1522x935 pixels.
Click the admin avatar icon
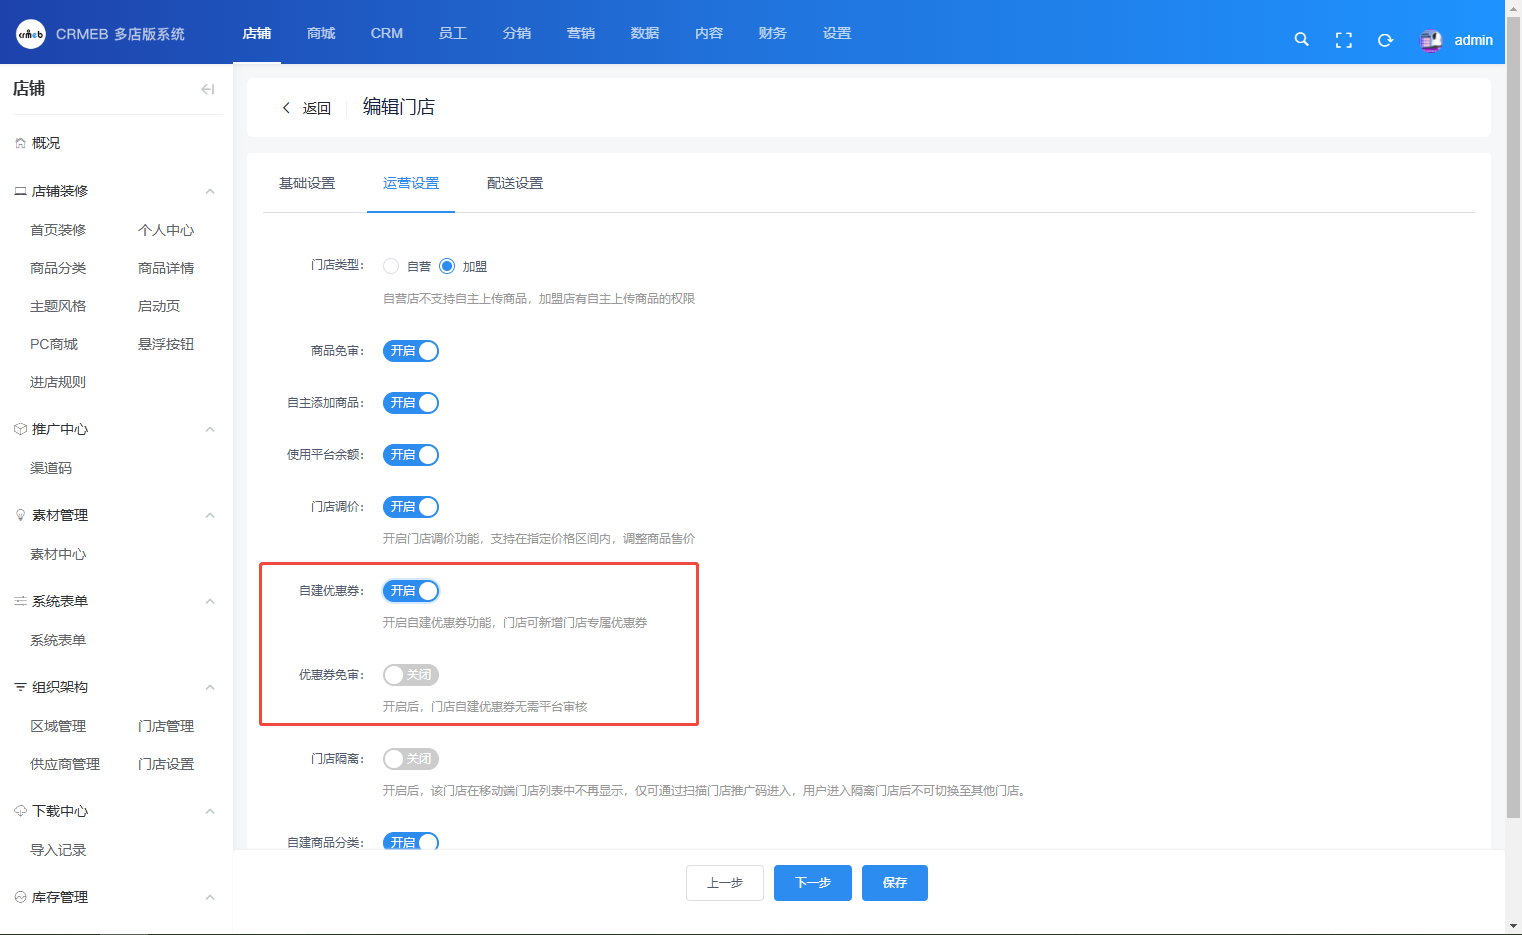point(1431,40)
